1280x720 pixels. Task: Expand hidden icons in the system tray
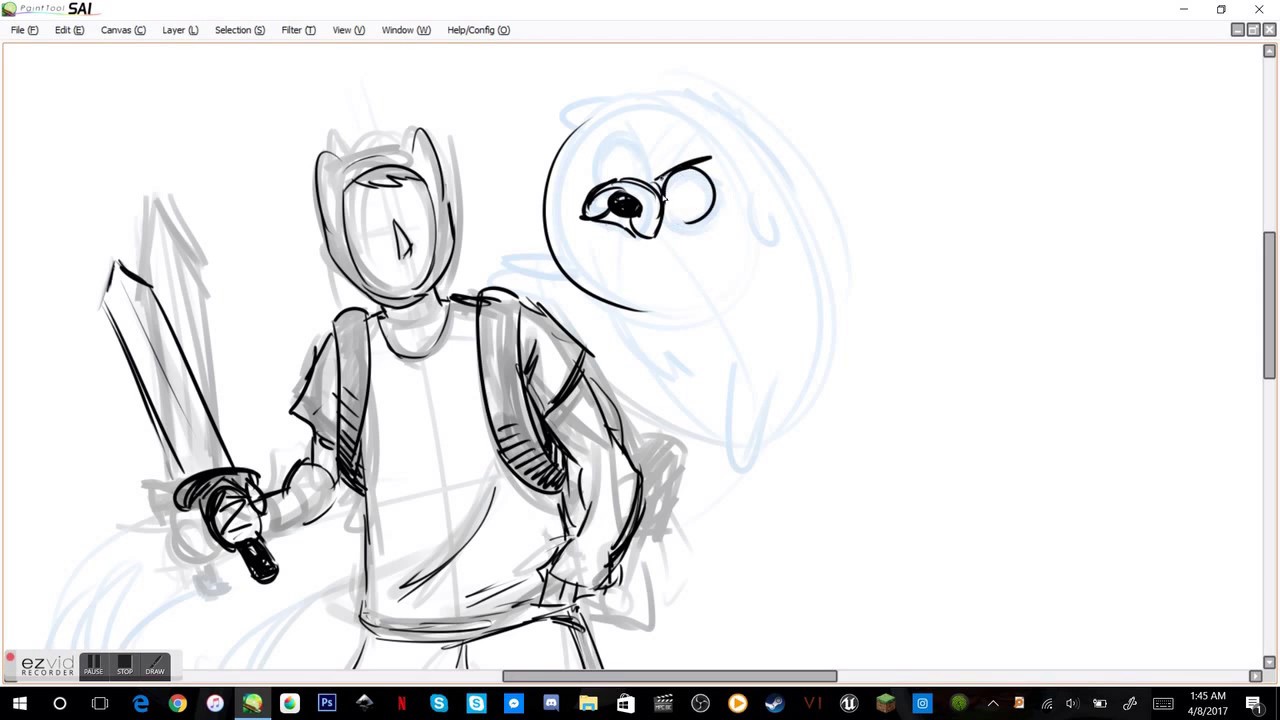coord(993,703)
